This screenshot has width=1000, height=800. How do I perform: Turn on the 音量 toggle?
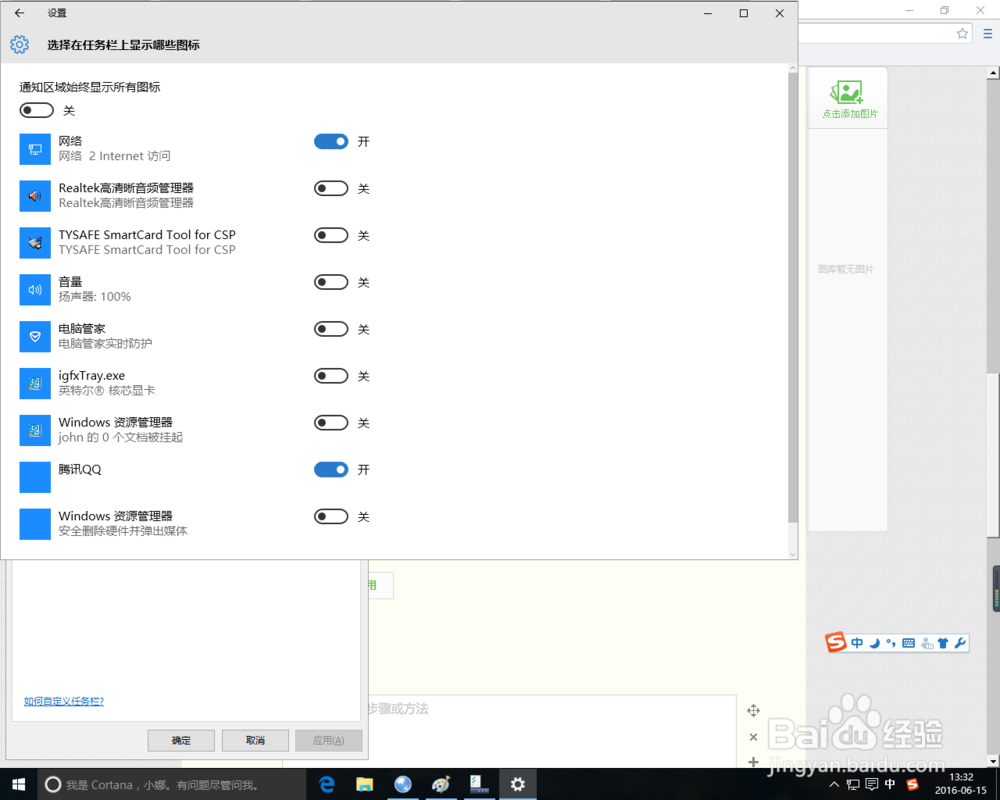tap(331, 282)
